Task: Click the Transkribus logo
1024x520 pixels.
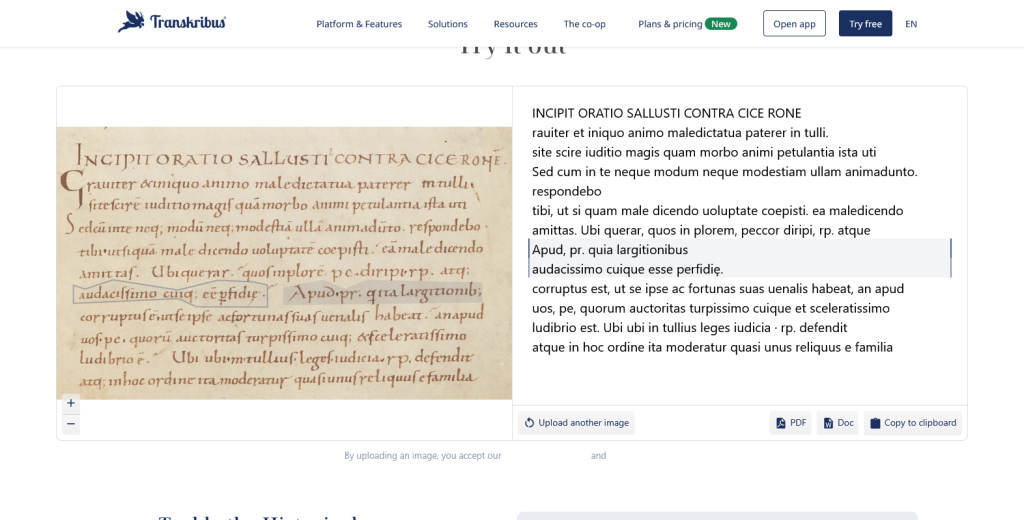Action: (171, 22)
